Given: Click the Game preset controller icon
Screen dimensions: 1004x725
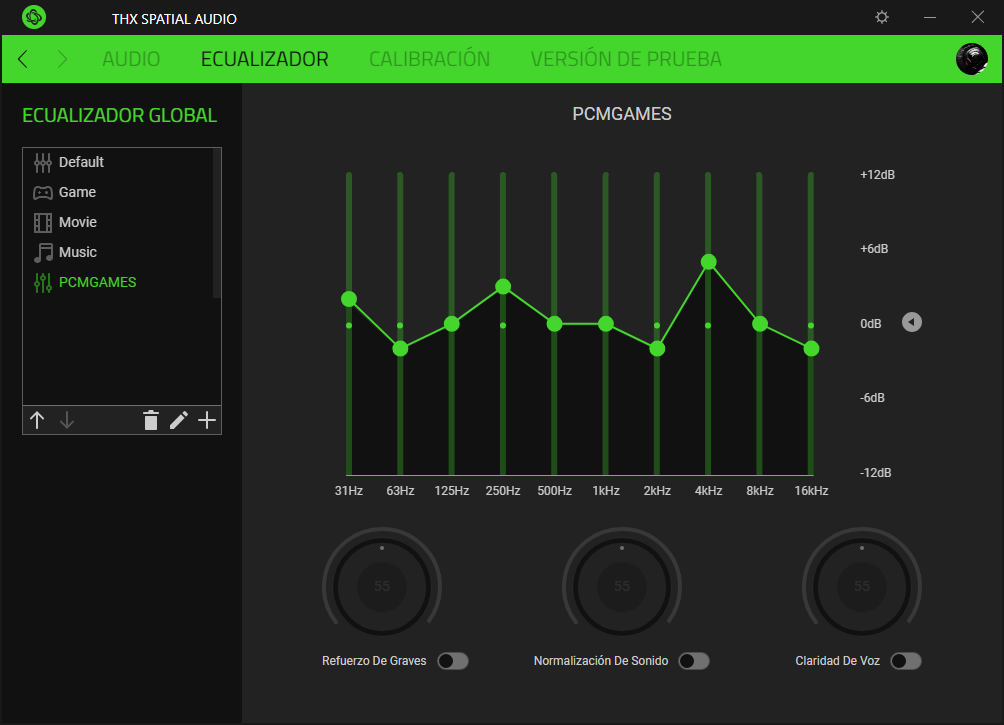Looking at the screenshot, I should tap(43, 193).
